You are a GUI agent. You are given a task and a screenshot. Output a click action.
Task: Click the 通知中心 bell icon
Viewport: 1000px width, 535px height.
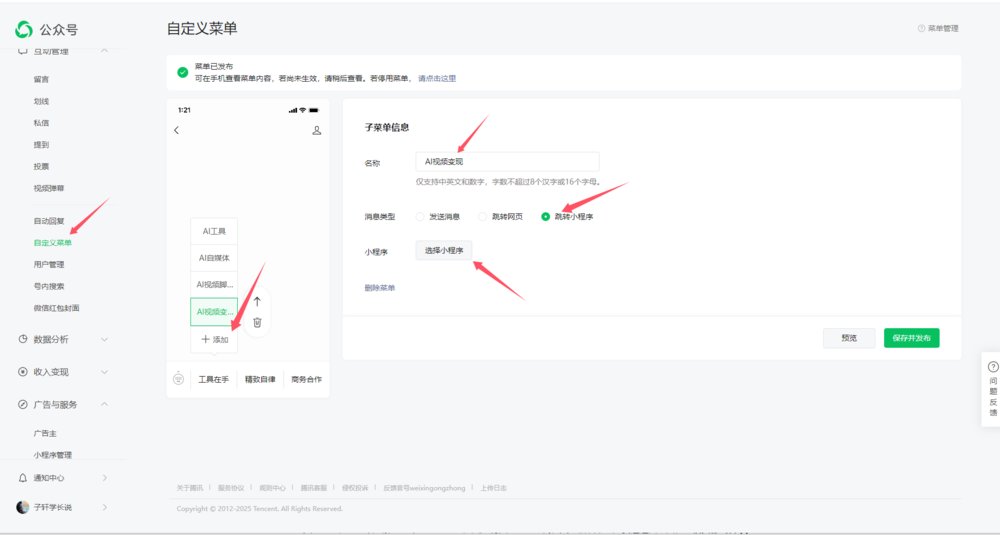click(23, 478)
